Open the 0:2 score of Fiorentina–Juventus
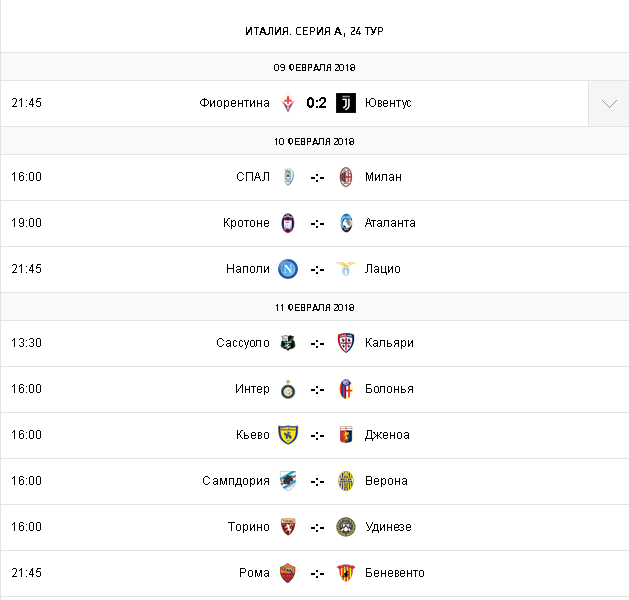This screenshot has height=600, width=629. 317,103
